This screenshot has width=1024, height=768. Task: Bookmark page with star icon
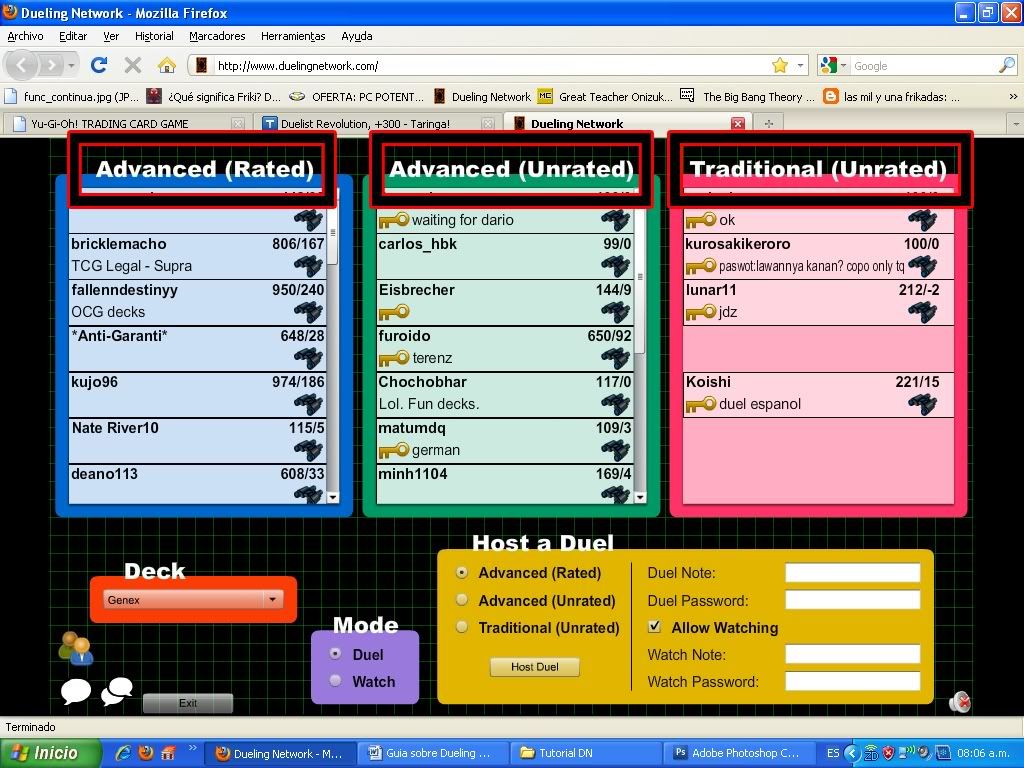click(780, 65)
